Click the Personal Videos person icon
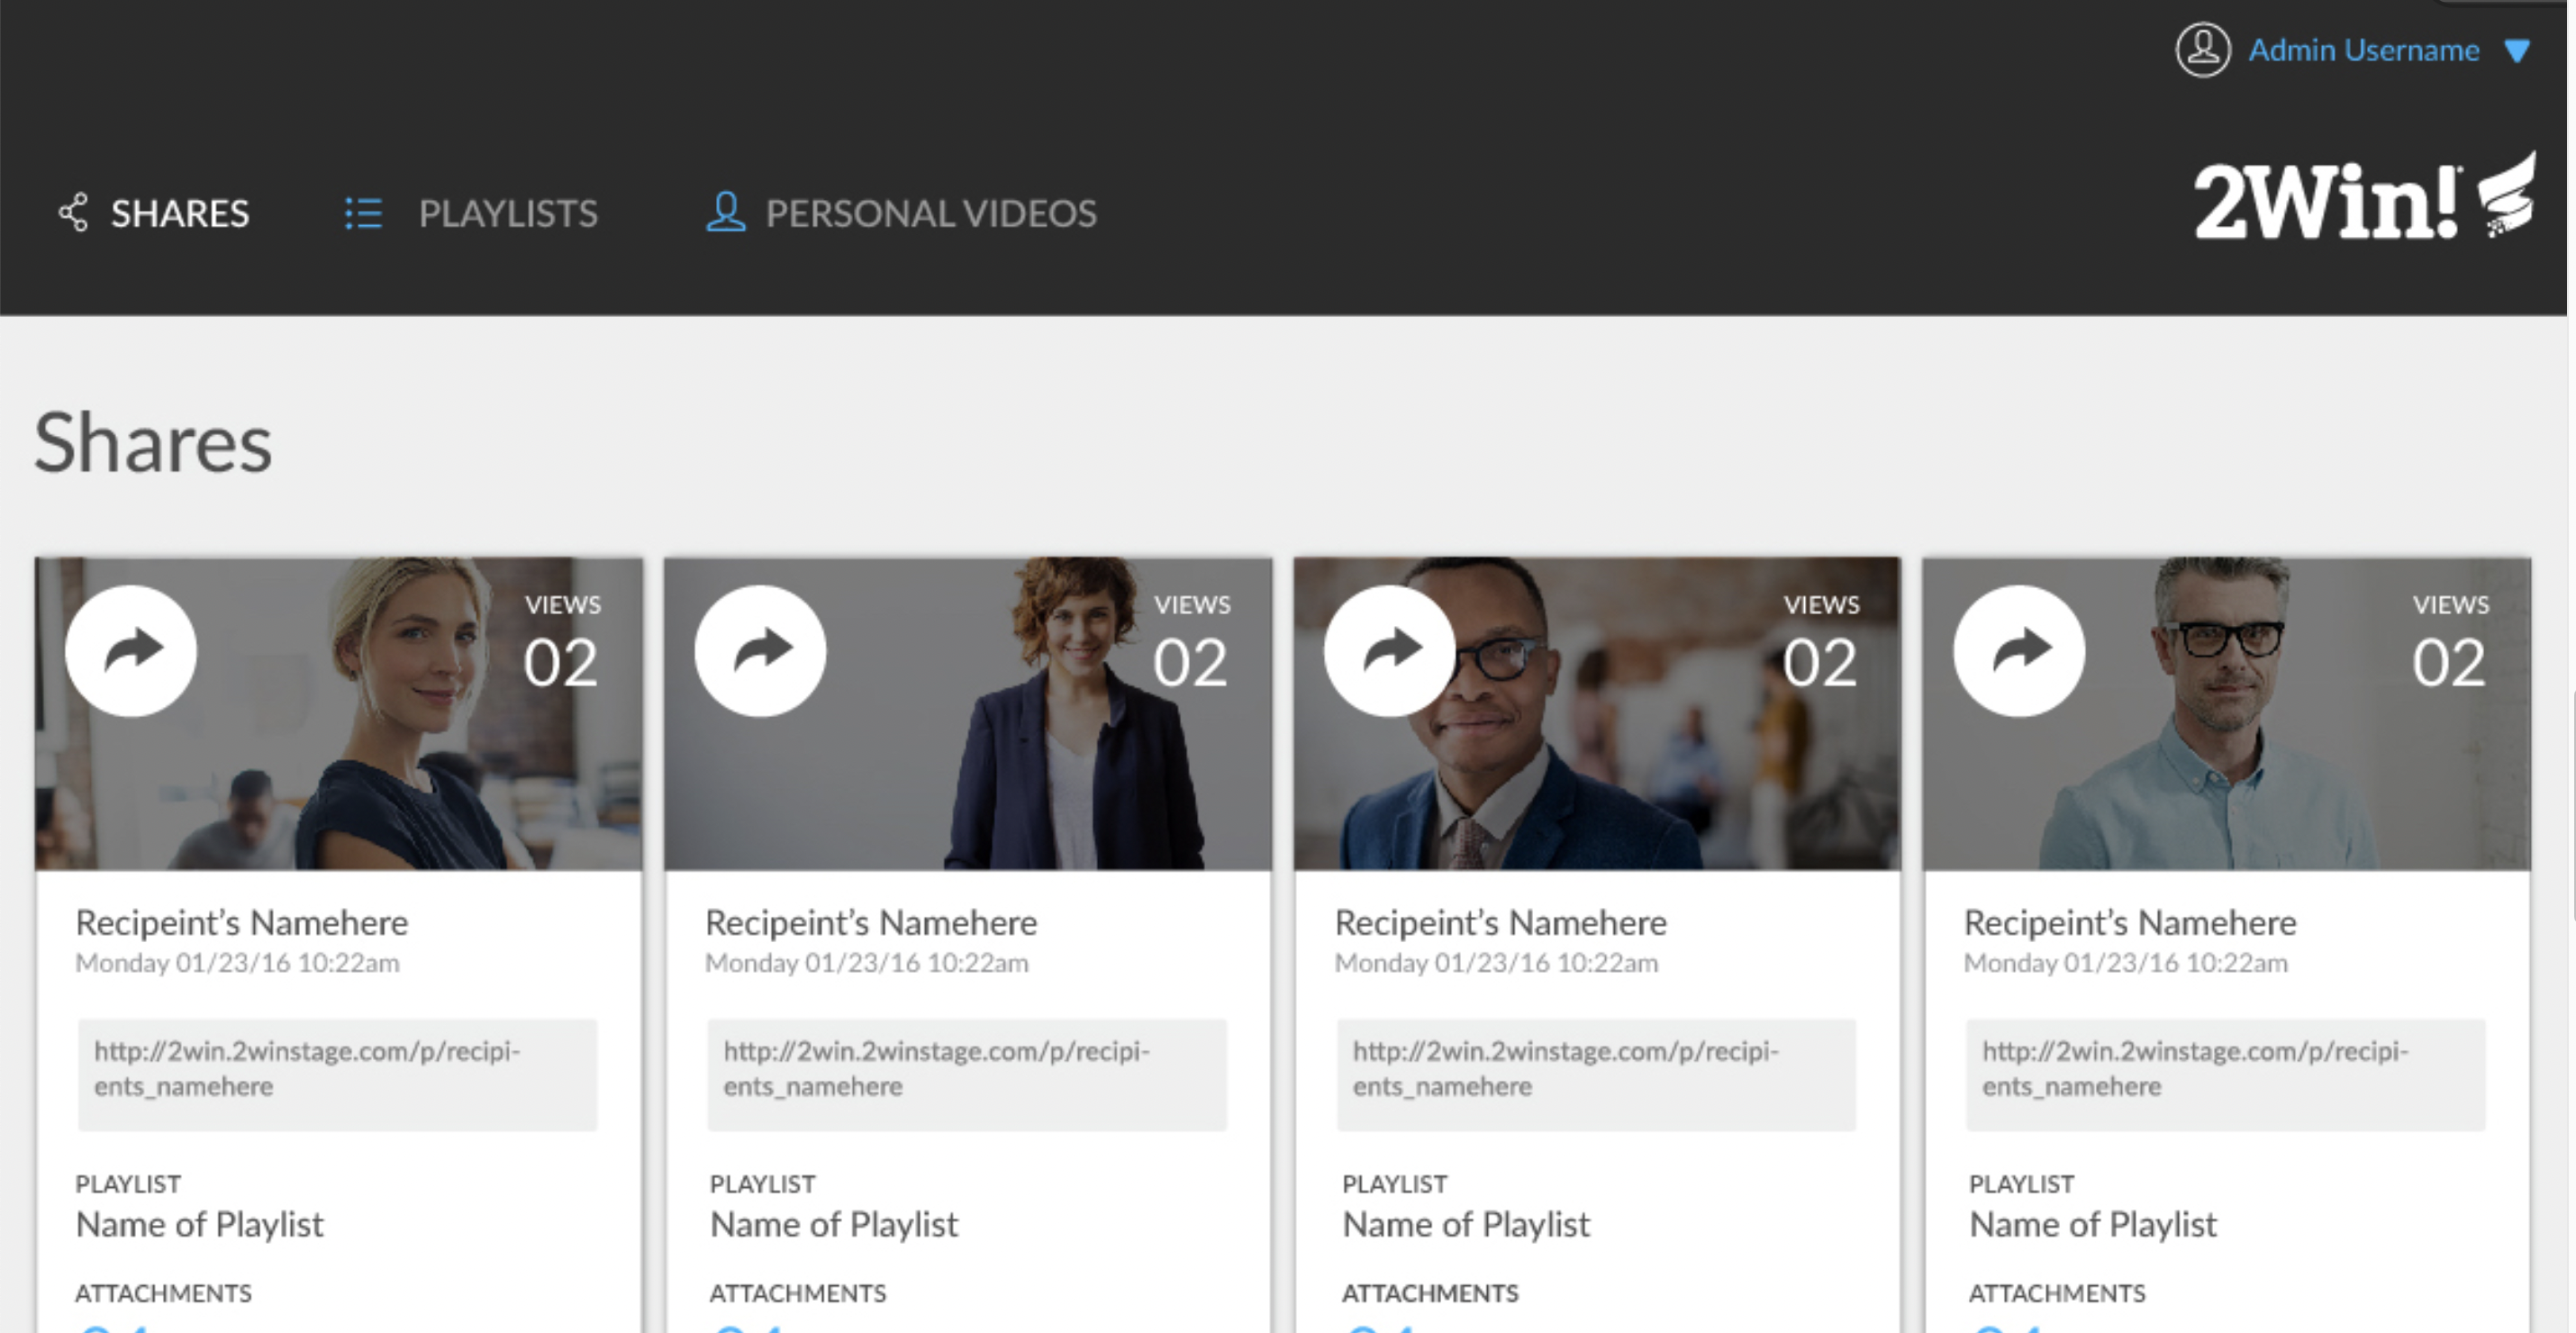 click(725, 212)
